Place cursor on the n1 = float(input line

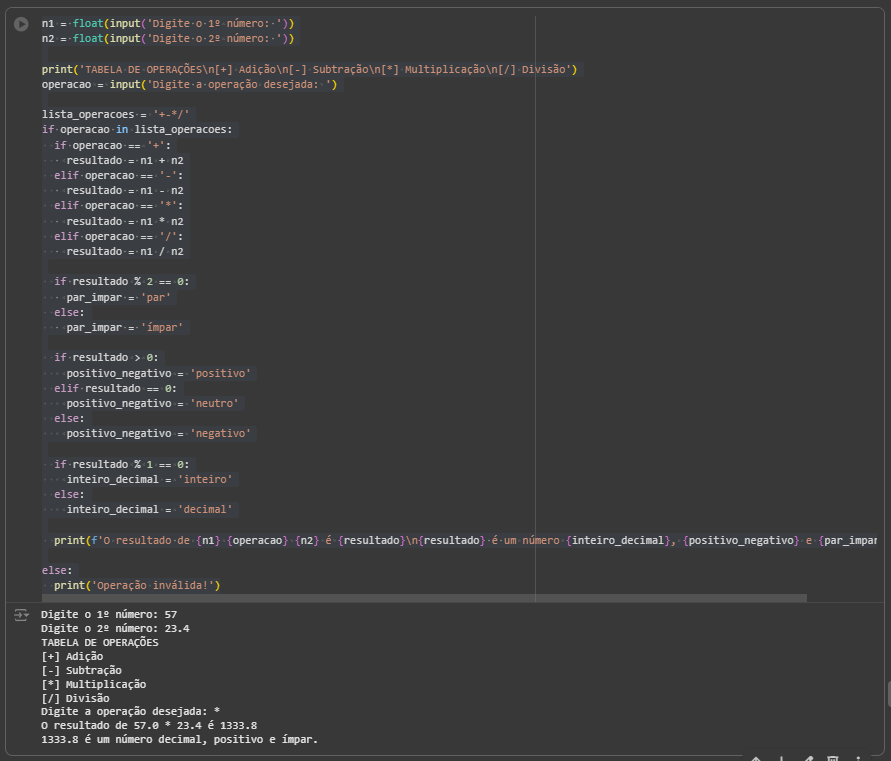pyautogui.click(x=168, y=24)
